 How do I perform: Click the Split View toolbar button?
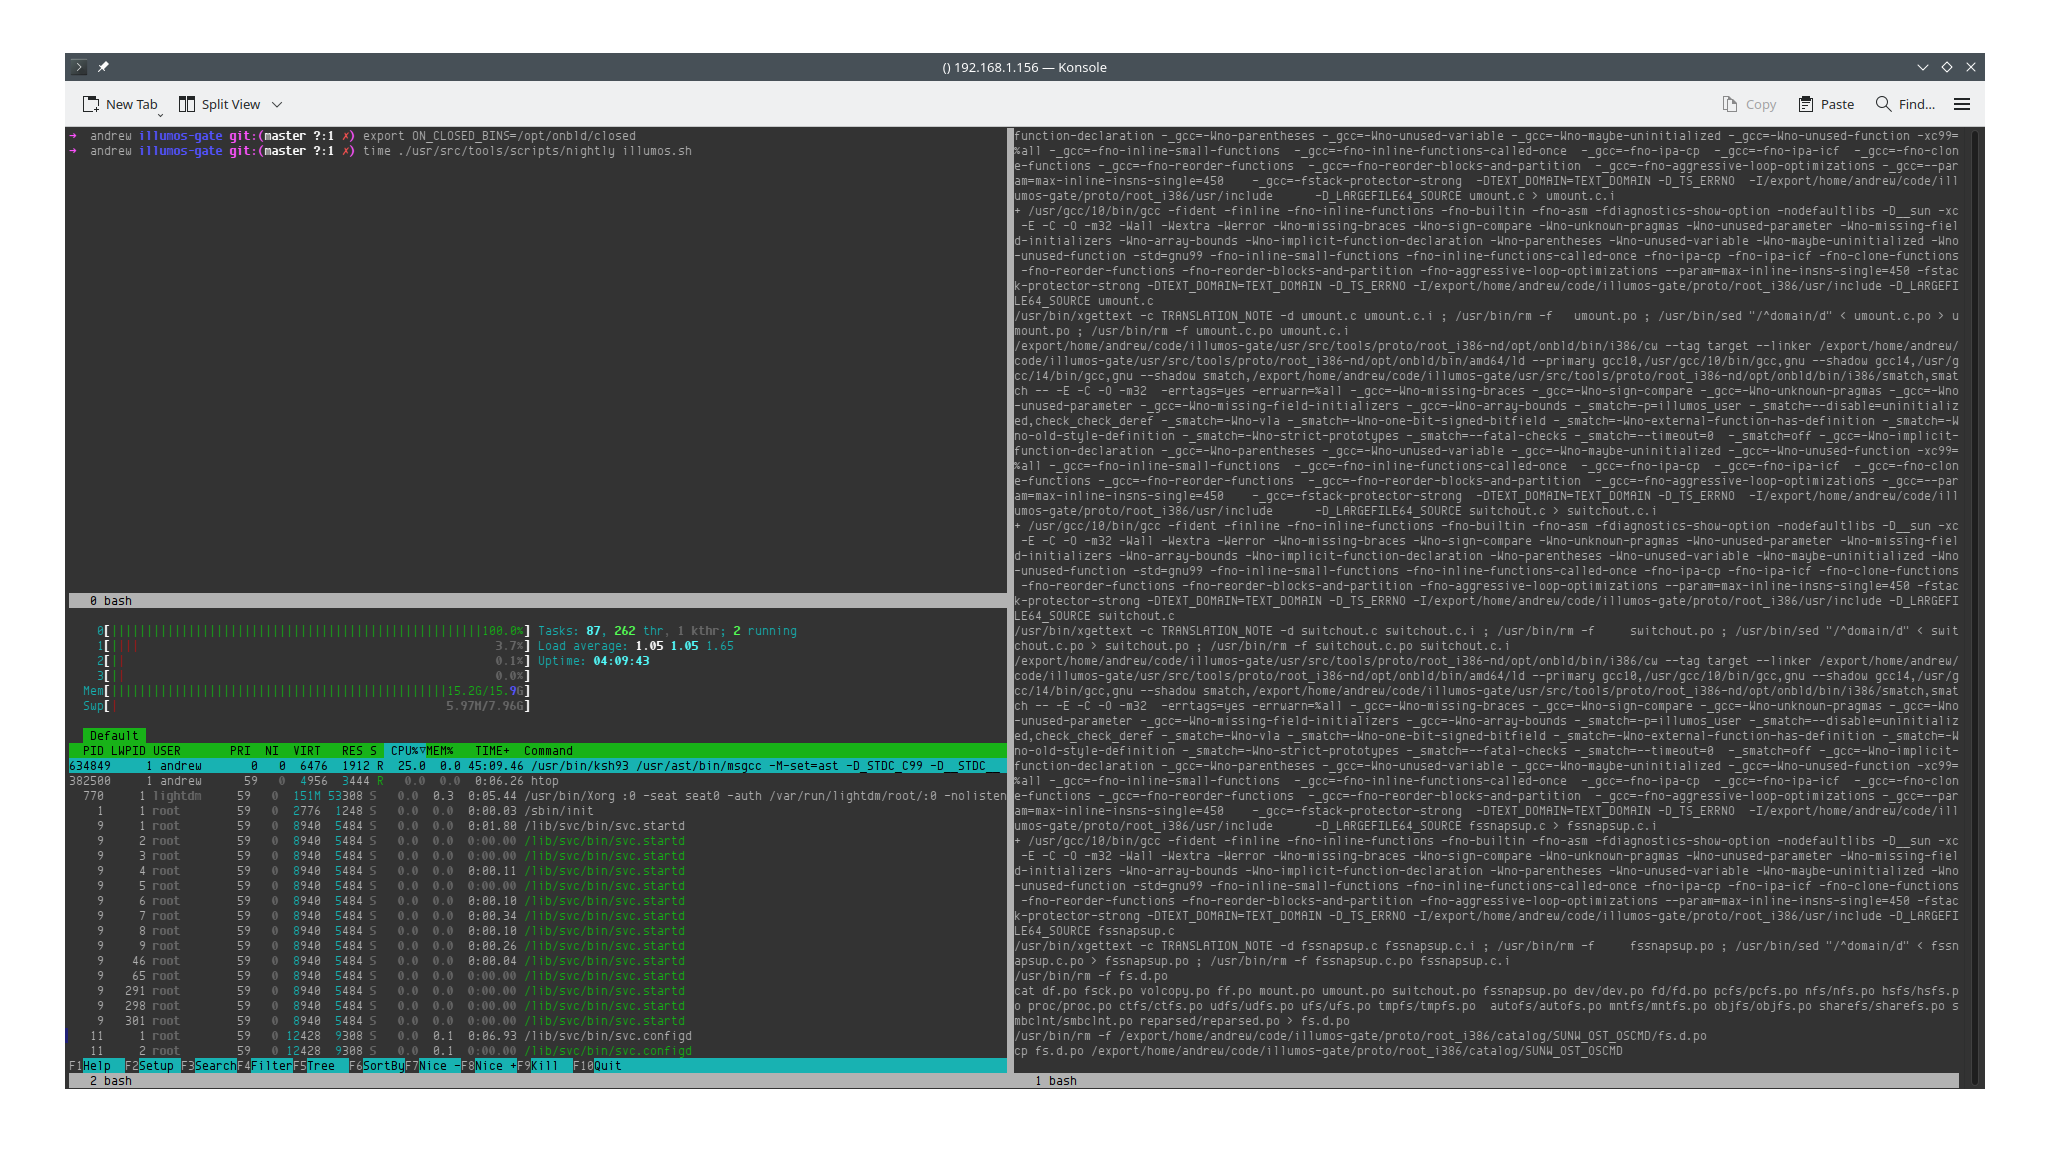click(x=219, y=104)
